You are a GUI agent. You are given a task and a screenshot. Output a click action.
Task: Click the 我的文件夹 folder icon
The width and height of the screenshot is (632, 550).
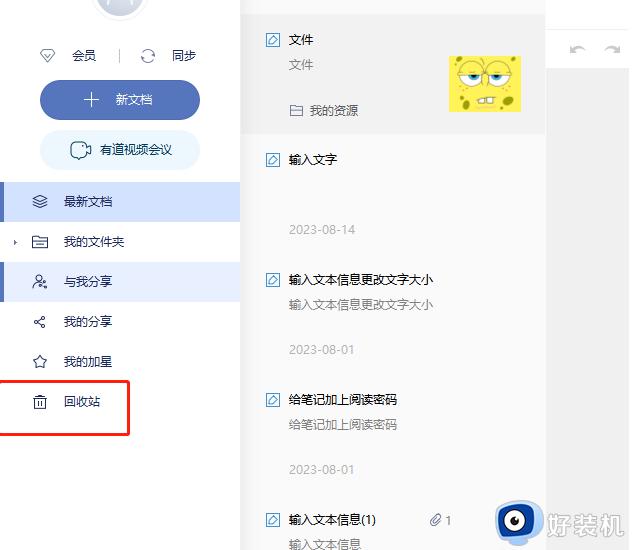(40, 242)
